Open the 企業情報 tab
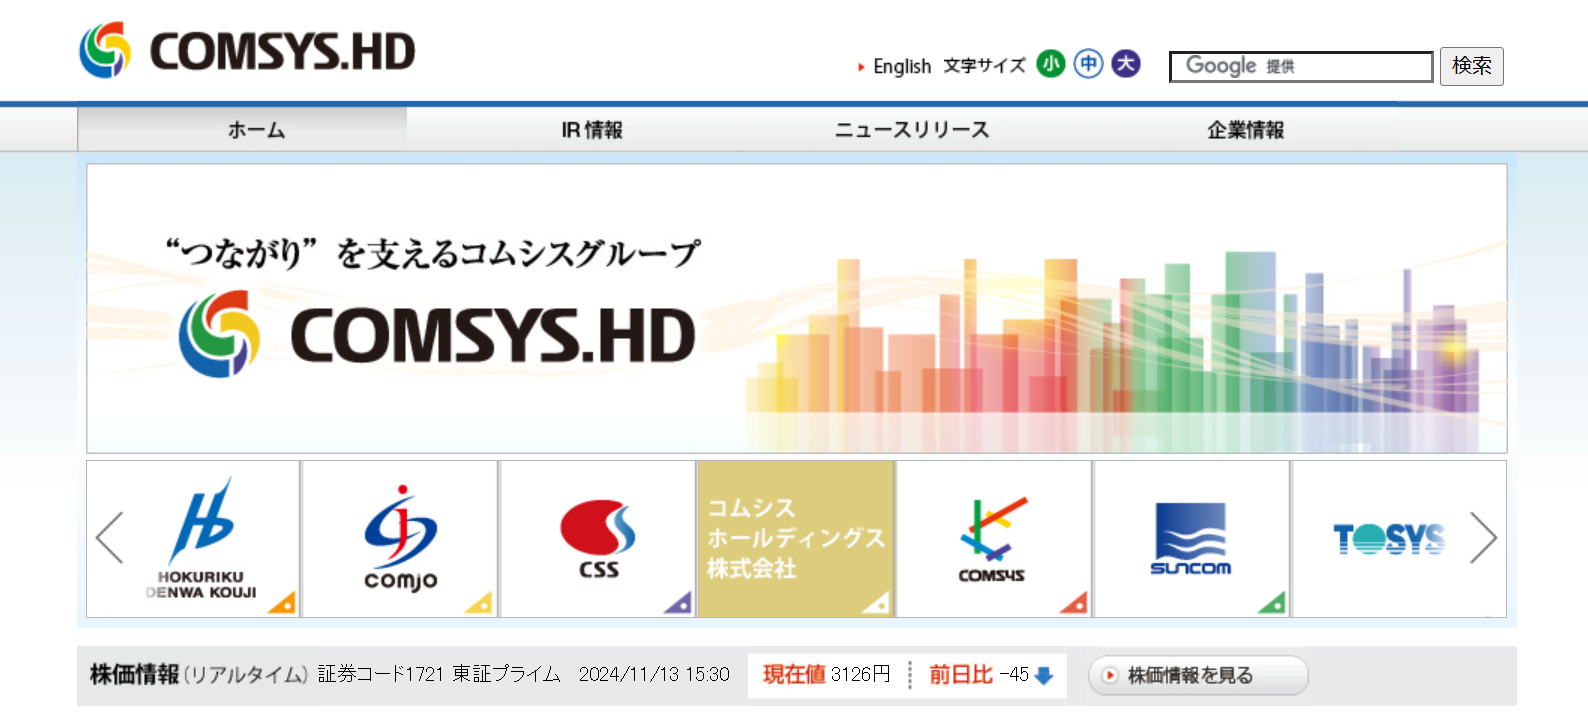This screenshot has height=718, width=1588. (x=1245, y=129)
